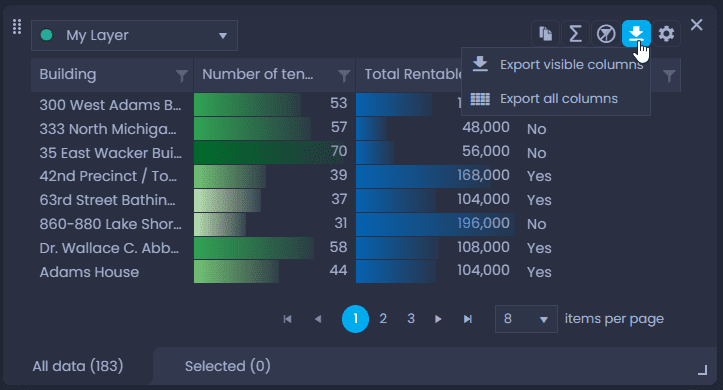723x390 pixels.
Task: Jump to last page of results
Action: click(468, 319)
